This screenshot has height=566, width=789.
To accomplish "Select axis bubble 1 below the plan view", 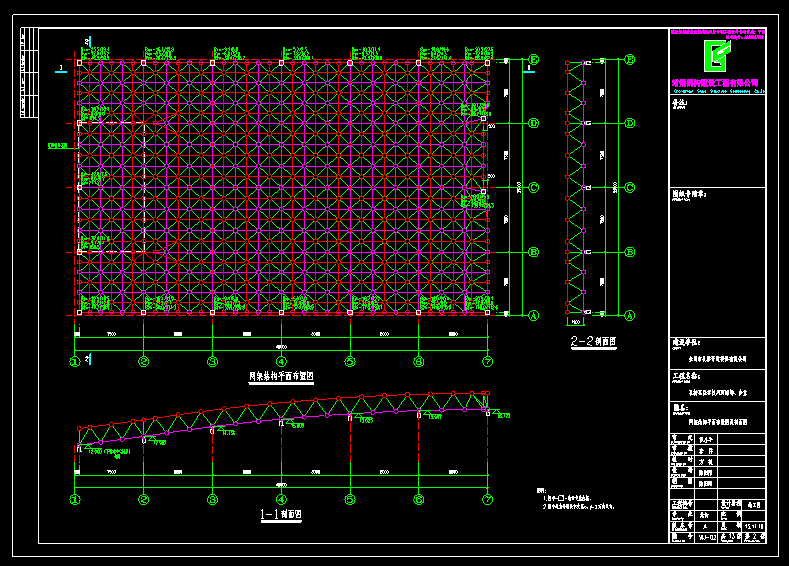I will tap(75, 361).
